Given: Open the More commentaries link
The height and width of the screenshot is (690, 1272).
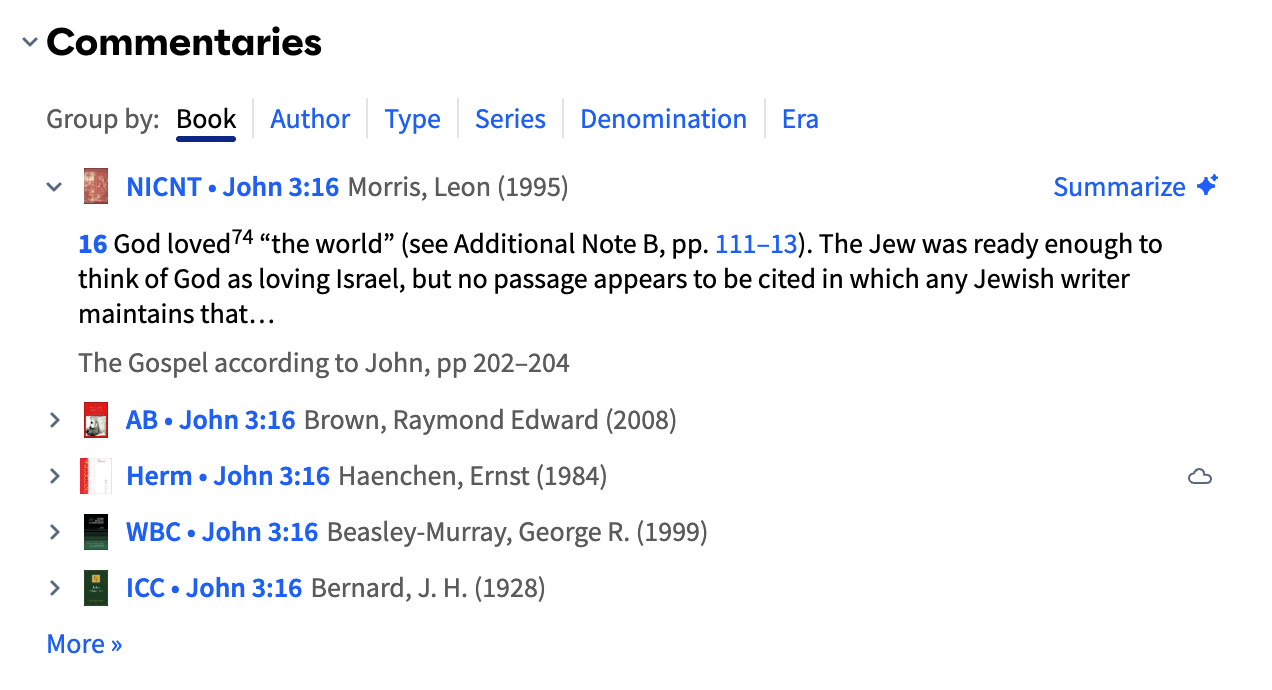Looking at the screenshot, I should pos(84,644).
